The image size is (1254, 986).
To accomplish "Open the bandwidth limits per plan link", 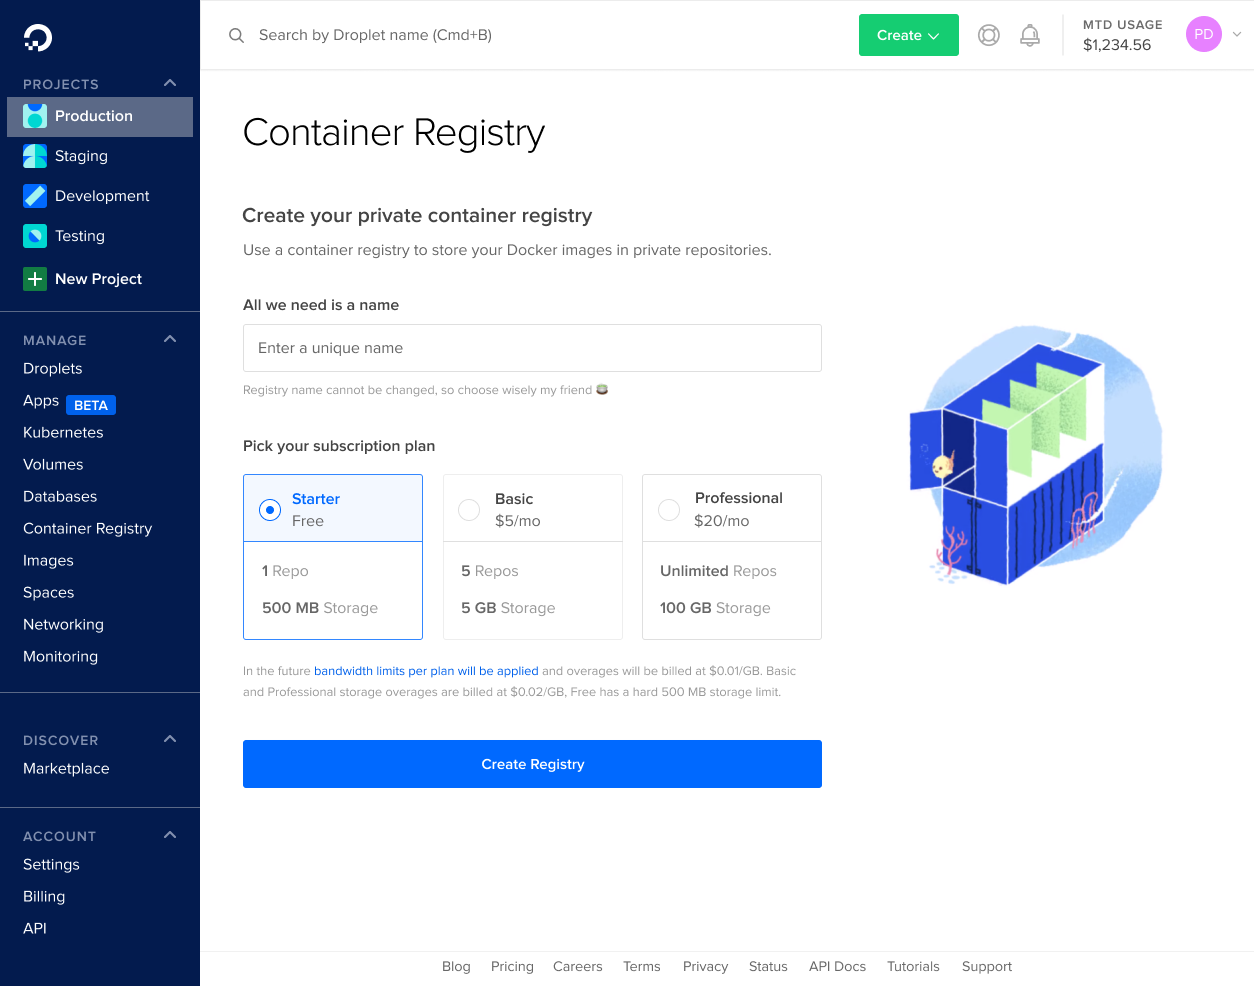I will [x=426, y=671].
